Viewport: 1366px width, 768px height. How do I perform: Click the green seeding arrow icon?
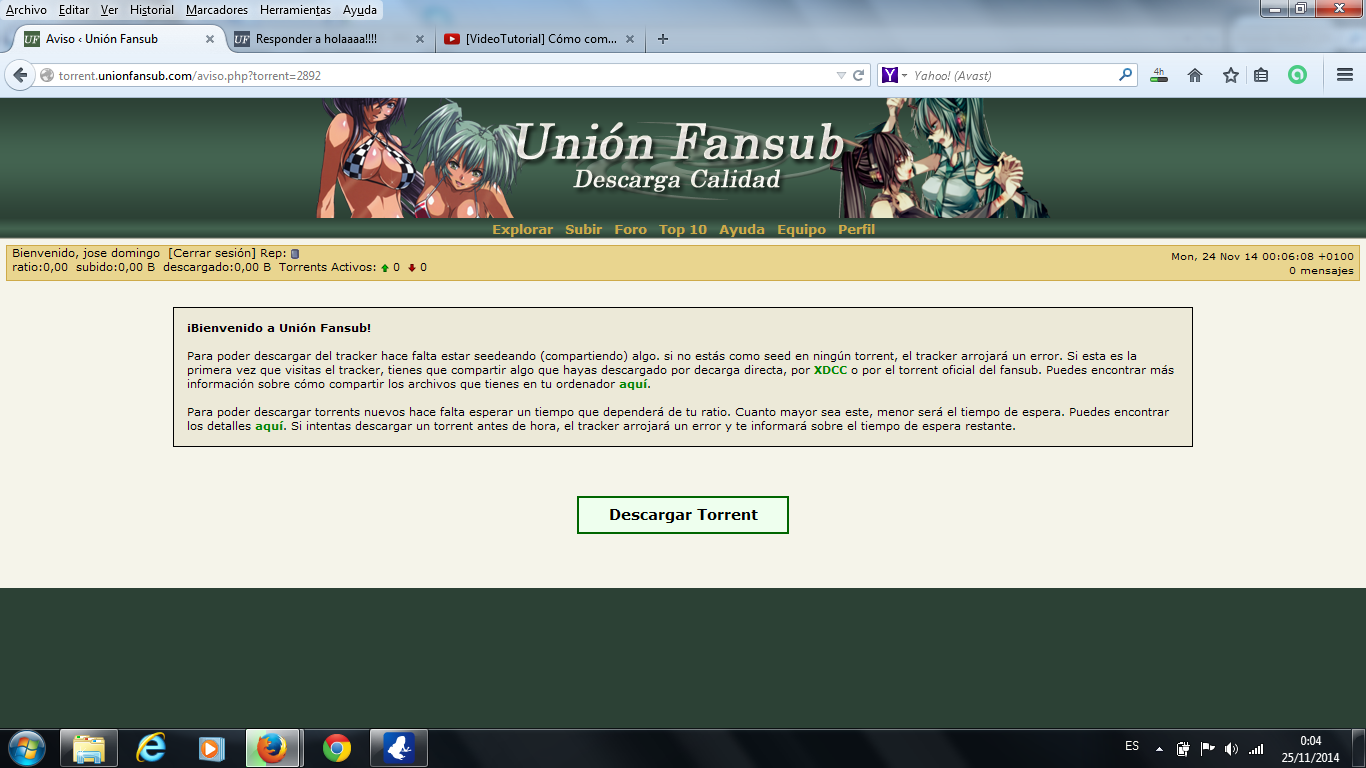point(385,268)
